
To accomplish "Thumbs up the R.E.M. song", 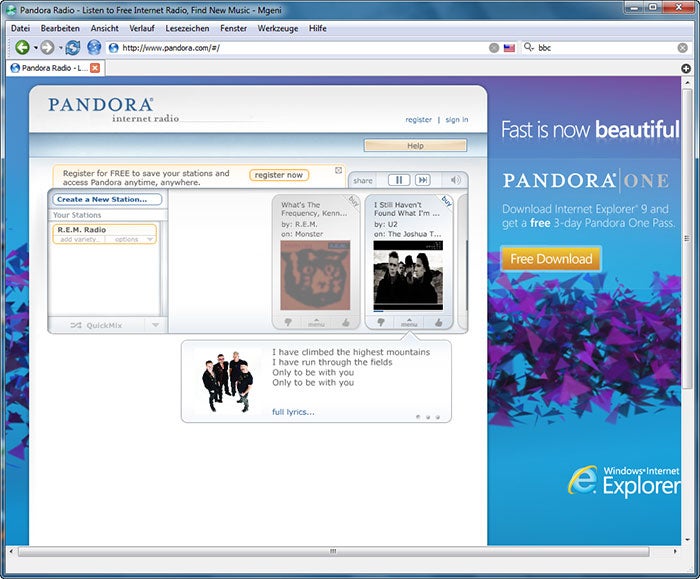I will (x=346, y=322).
